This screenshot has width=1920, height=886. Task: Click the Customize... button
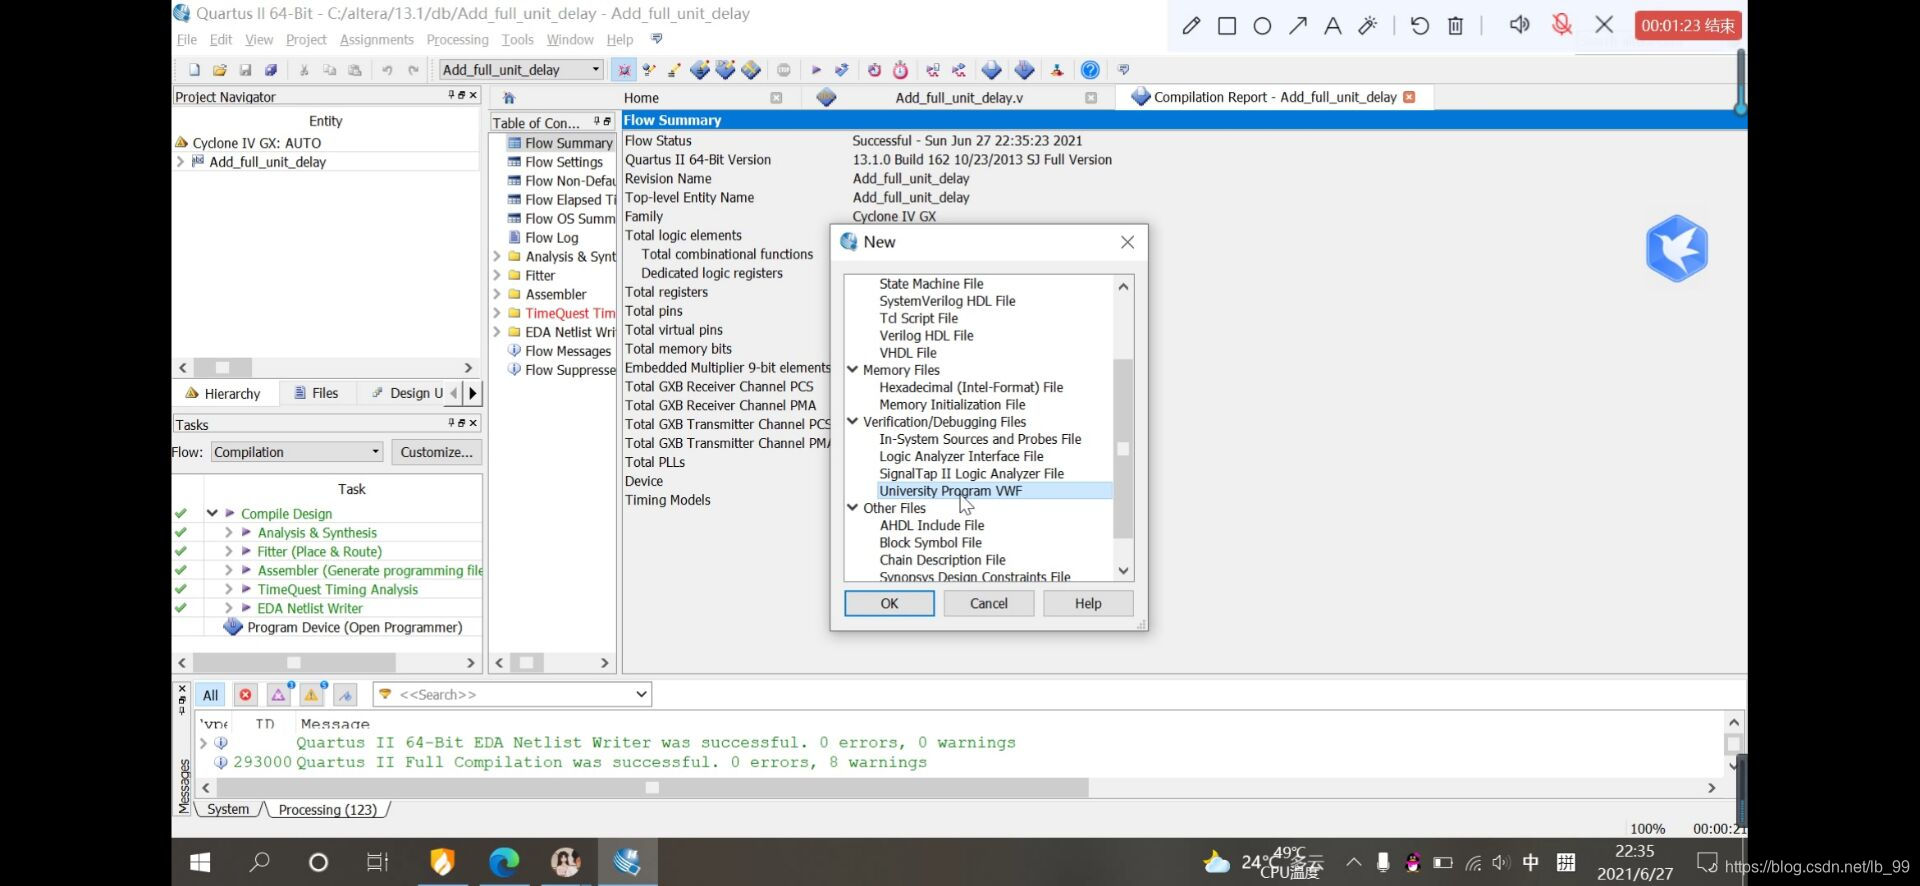point(436,452)
